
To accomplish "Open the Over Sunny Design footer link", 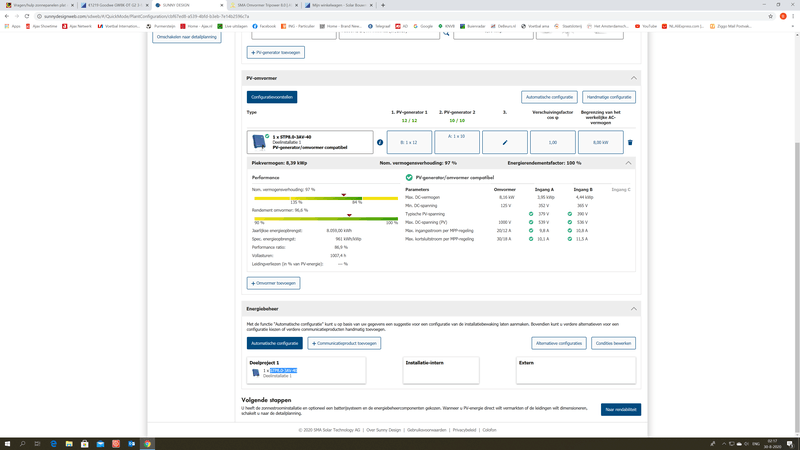I will click(384, 430).
